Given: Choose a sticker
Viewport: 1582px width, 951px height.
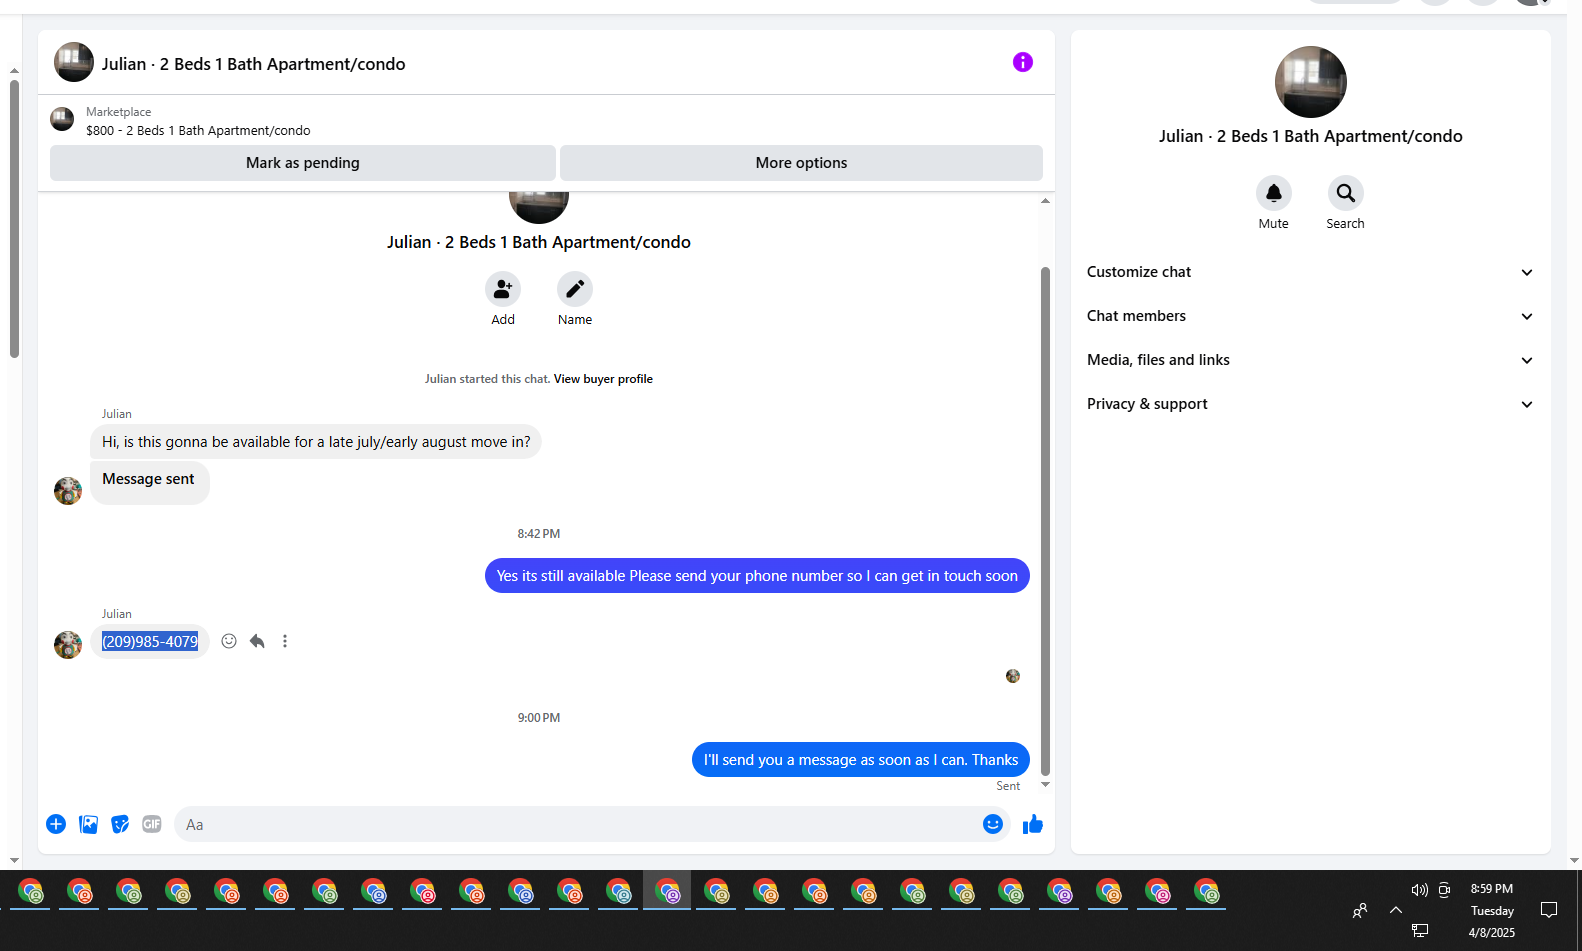Looking at the screenshot, I should click(120, 824).
